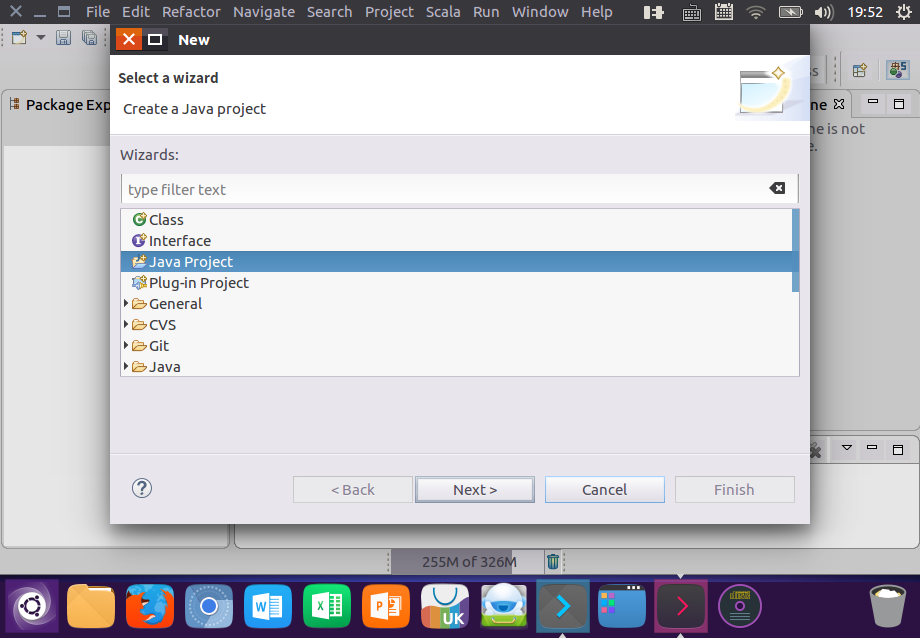The image size is (920, 638).
Task: Close the Outline view tab
Action: tap(839, 104)
